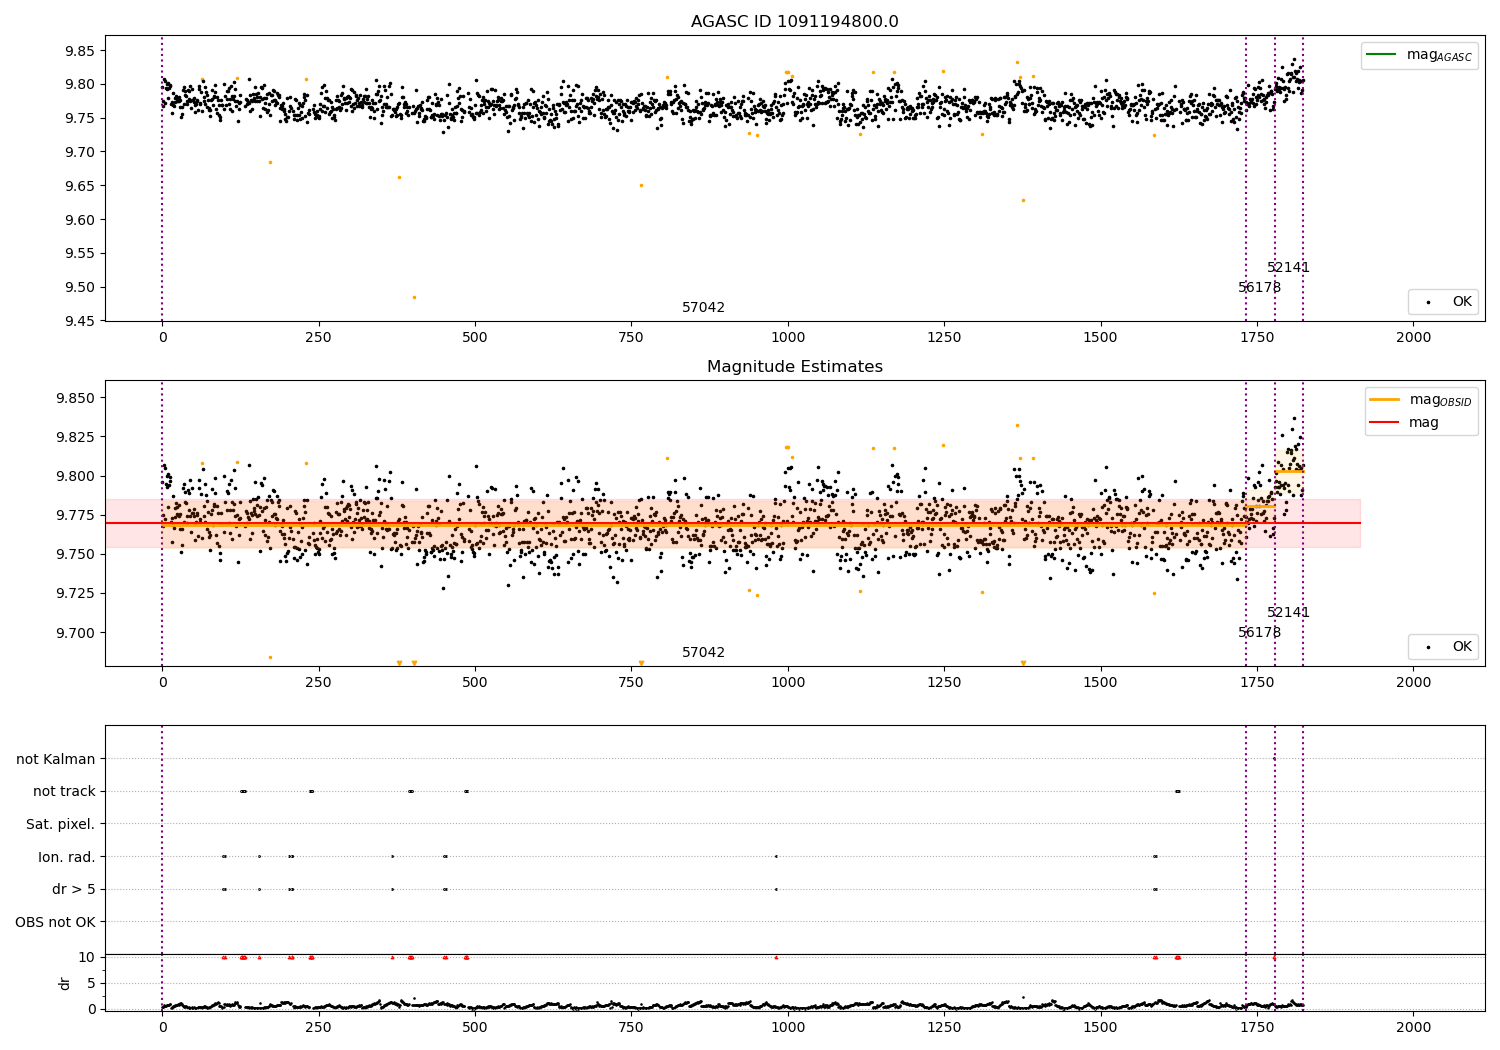Viewport: 1500px width, 1050px height.
Task: Click y-tick 9.825 on middle plot
Action: click(x=75, y=437)
